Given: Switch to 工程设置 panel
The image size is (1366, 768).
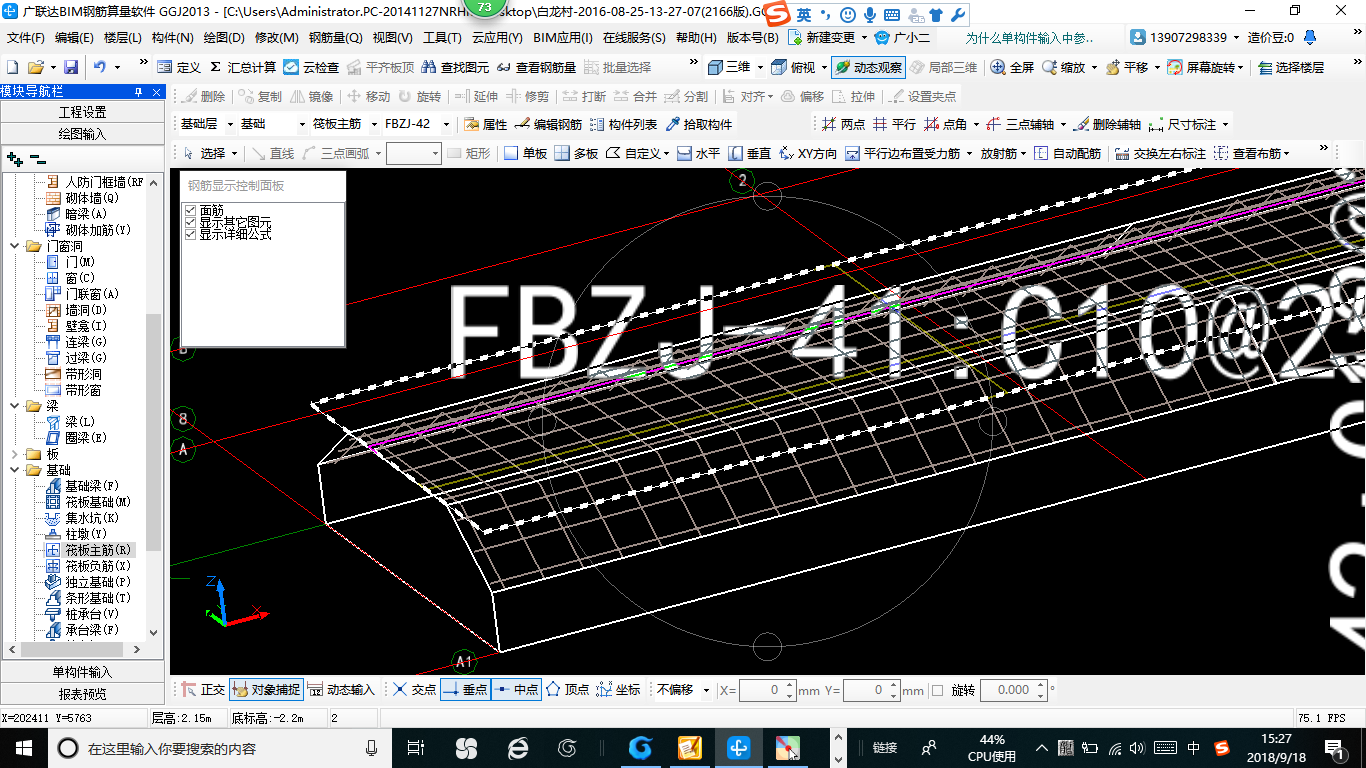Looking at the screenshot, I should coord(82,112).
